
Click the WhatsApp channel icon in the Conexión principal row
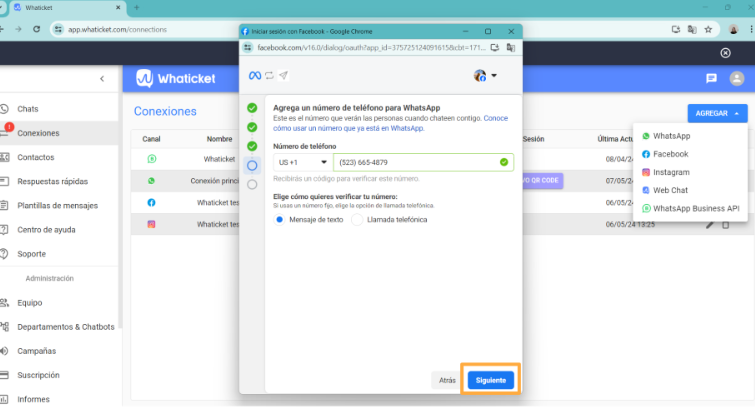click(151, 181)
